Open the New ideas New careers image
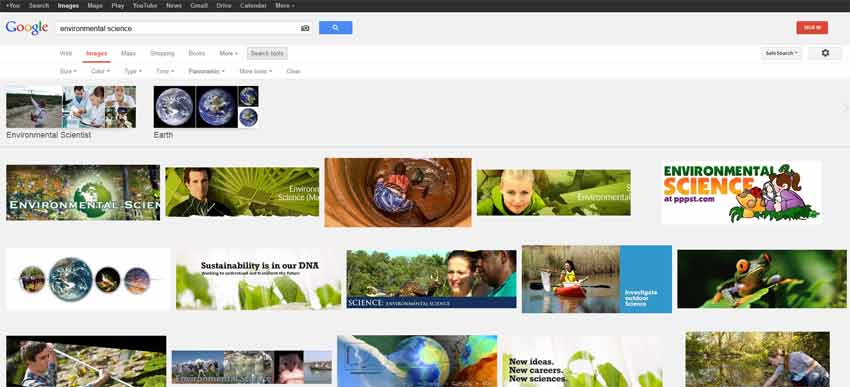850x387 pixels. tap(582, 361)
